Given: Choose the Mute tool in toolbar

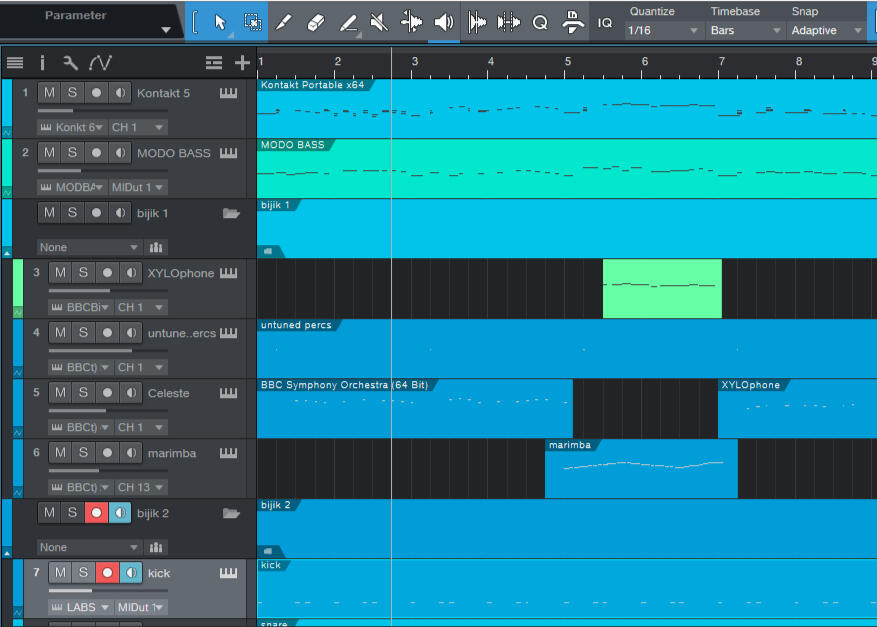Looking at the screenshot, I should click(379, 22).
